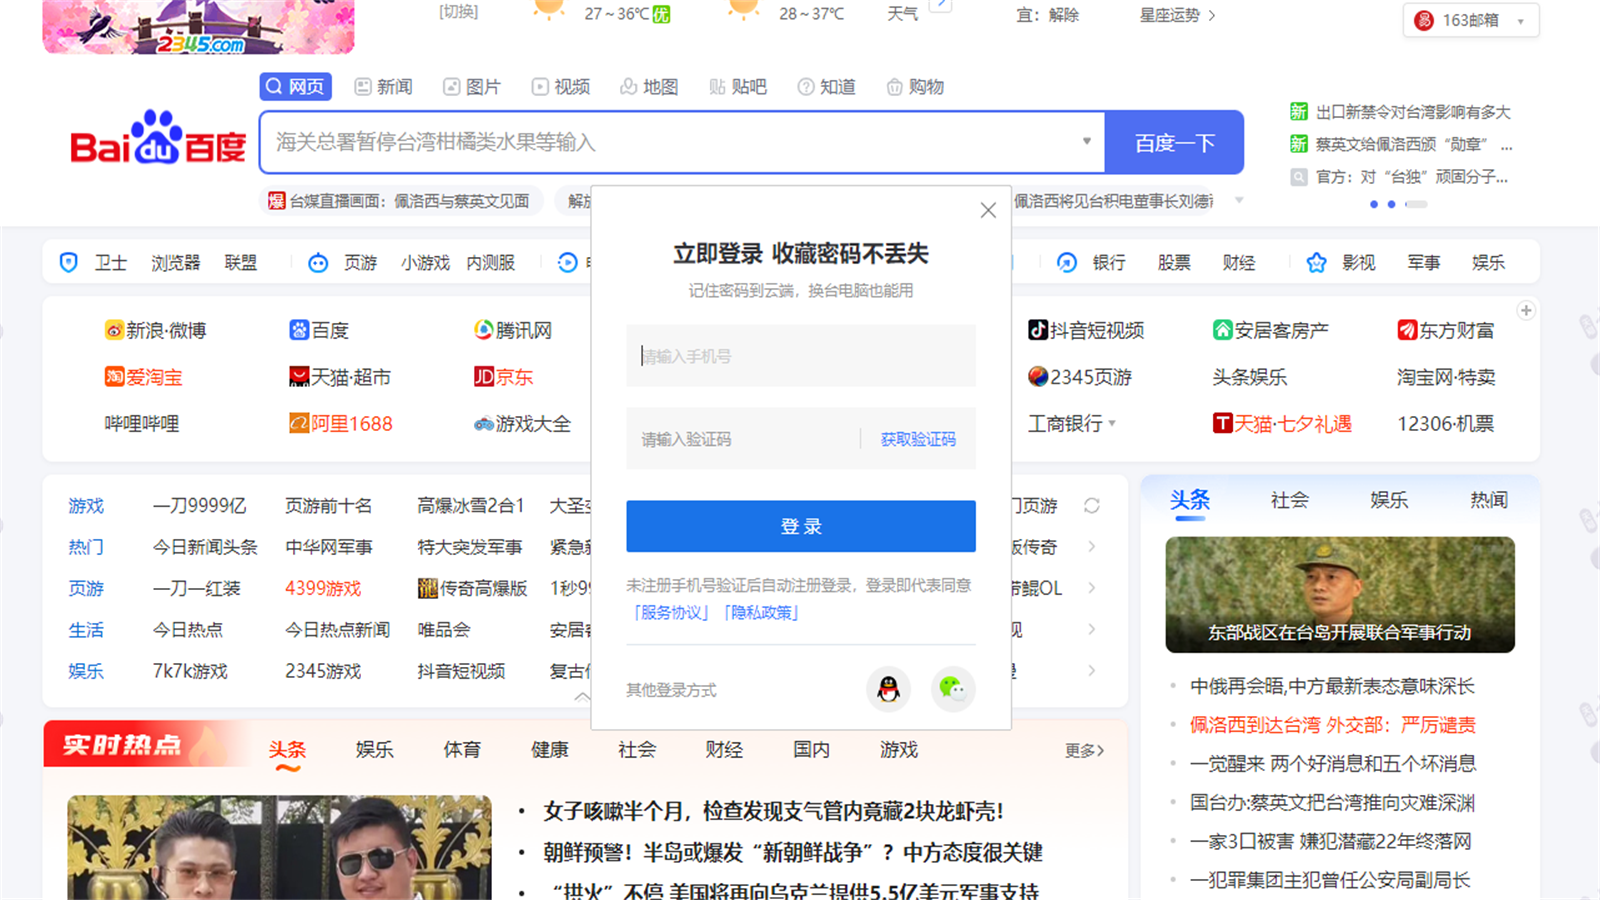Log in with QQ account
The height and width of the screenshot is (900, 1600).
(886, 689)
